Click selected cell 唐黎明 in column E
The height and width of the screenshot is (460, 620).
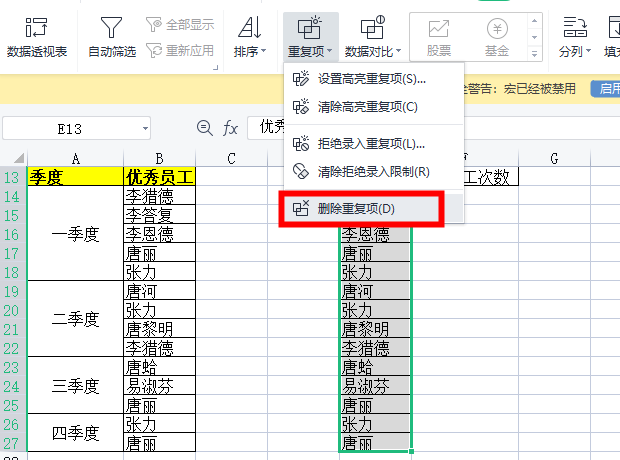pos(375,328)
